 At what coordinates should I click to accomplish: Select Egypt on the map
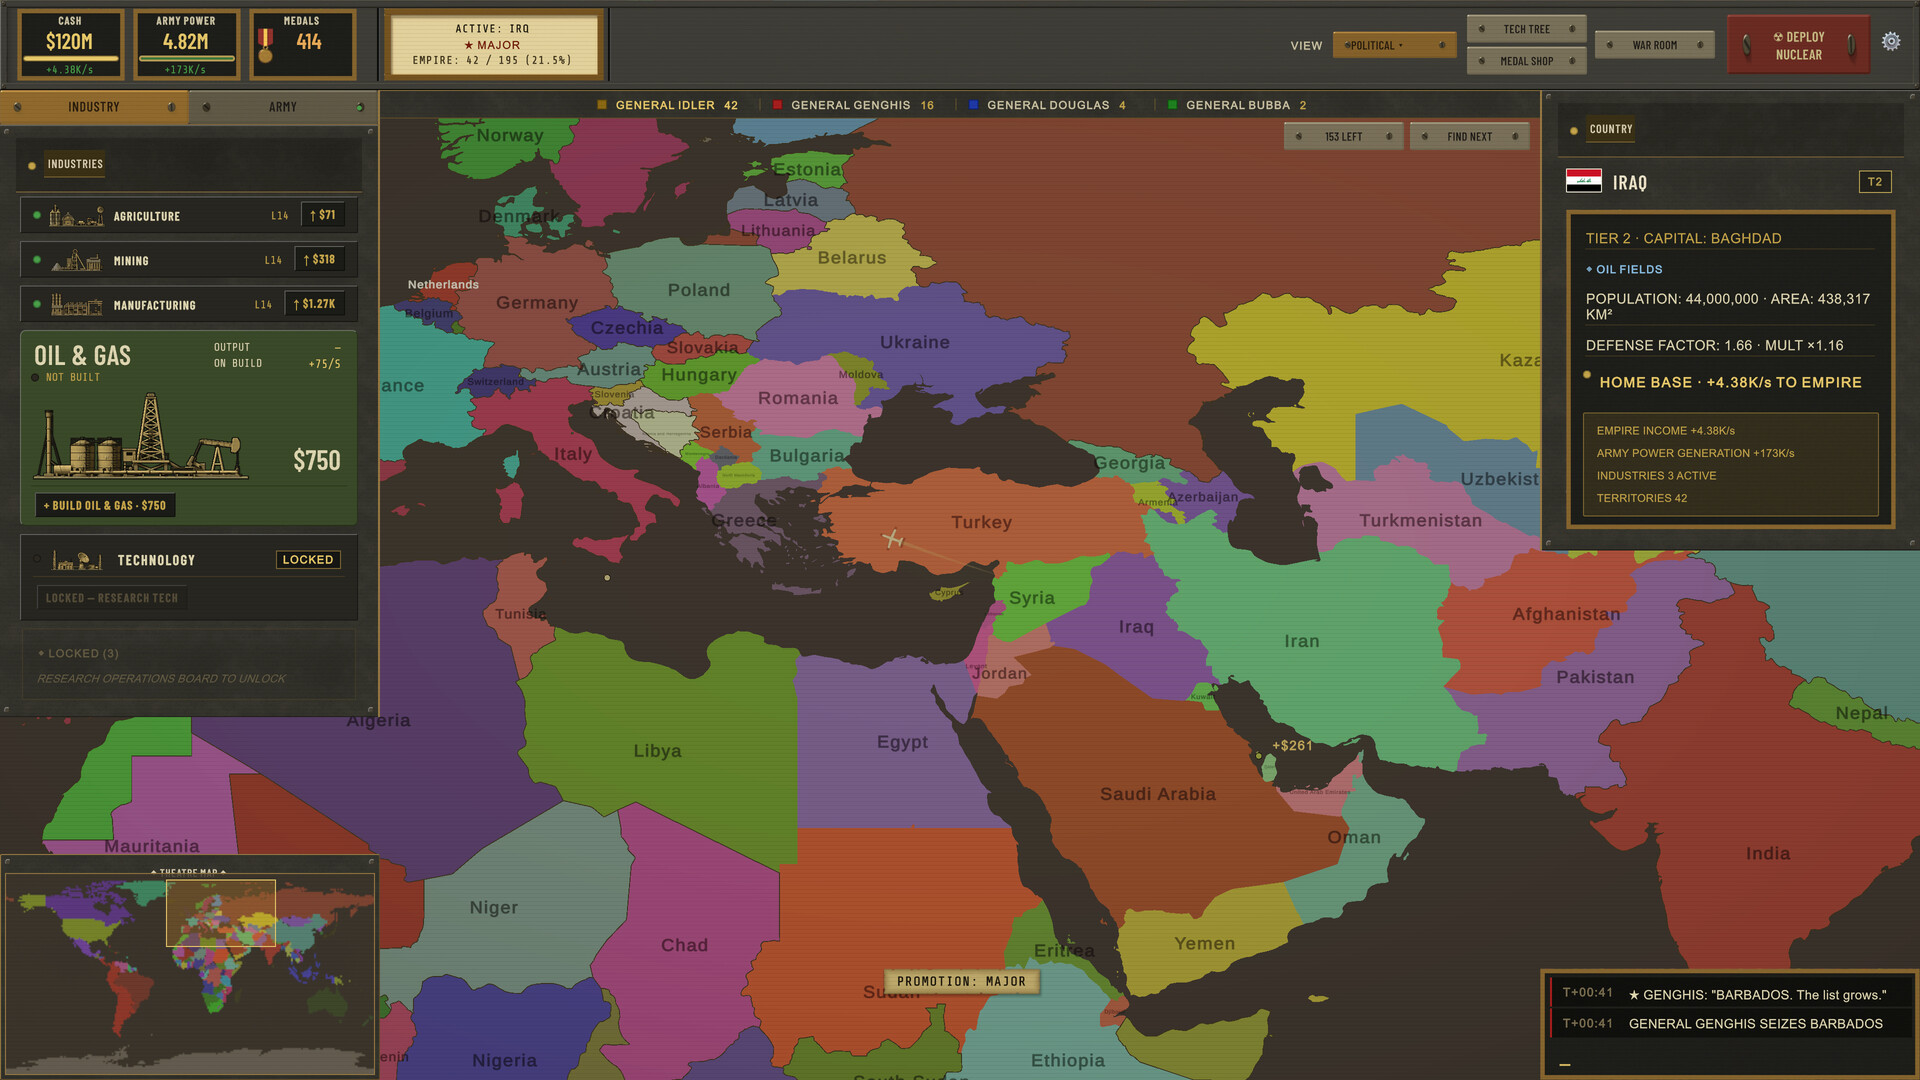click(x=902, y=742)
